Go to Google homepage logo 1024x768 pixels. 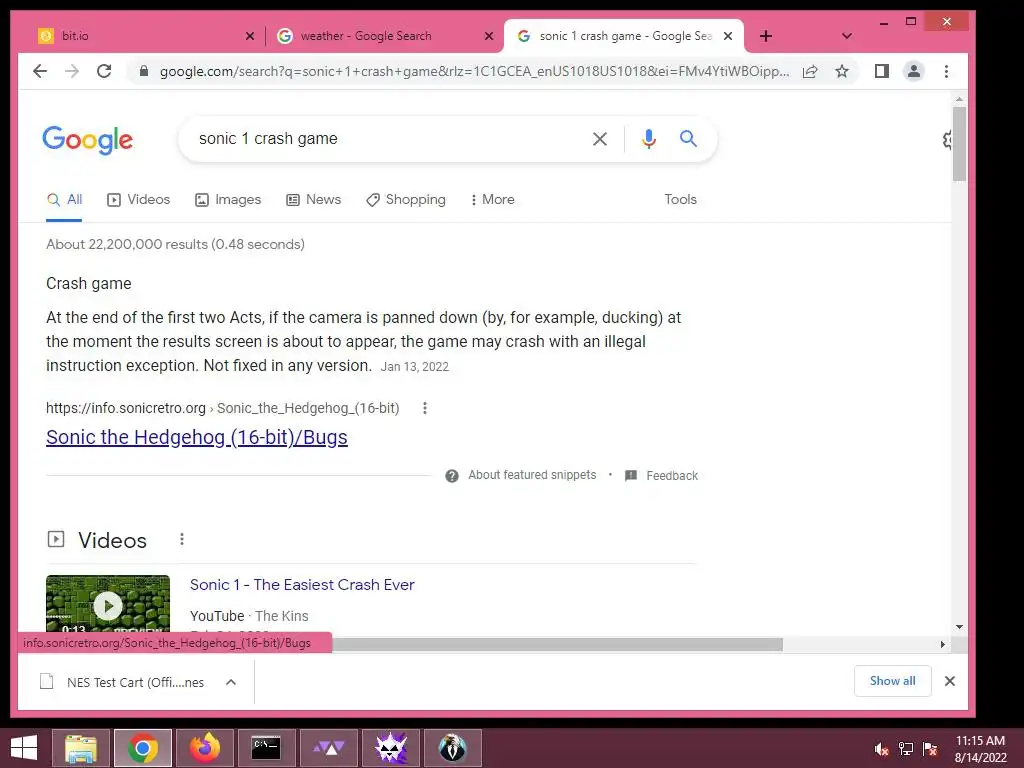pos(88,140)
